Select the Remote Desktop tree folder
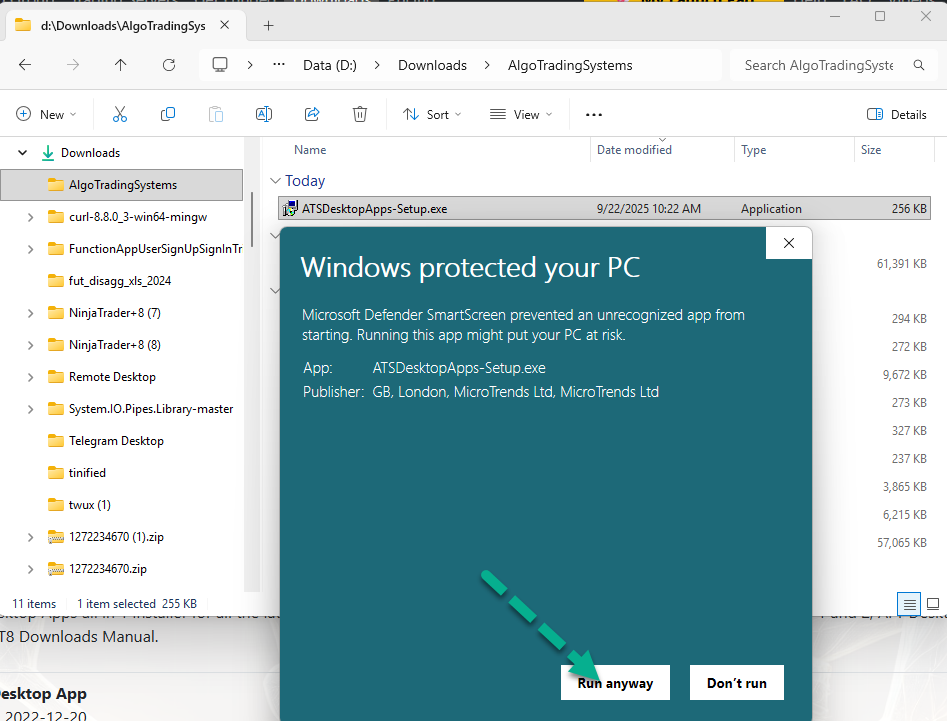This screenshot has width=947, height=721. [112, 377]
